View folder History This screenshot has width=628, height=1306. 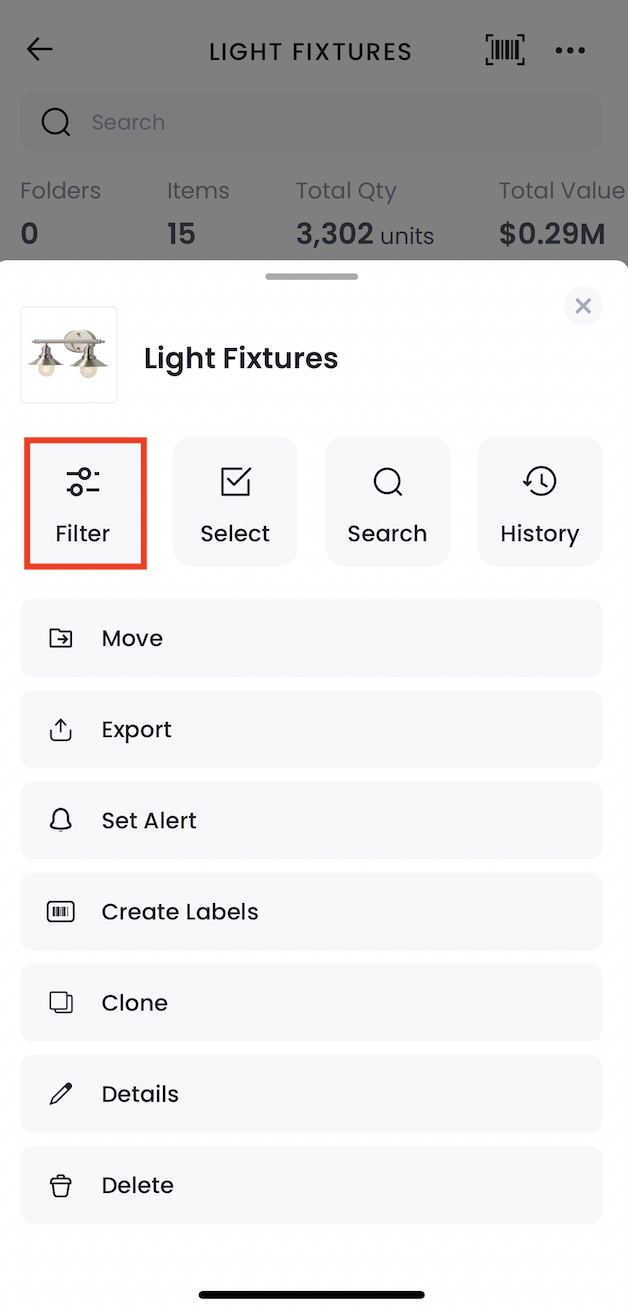click(540, 502)
